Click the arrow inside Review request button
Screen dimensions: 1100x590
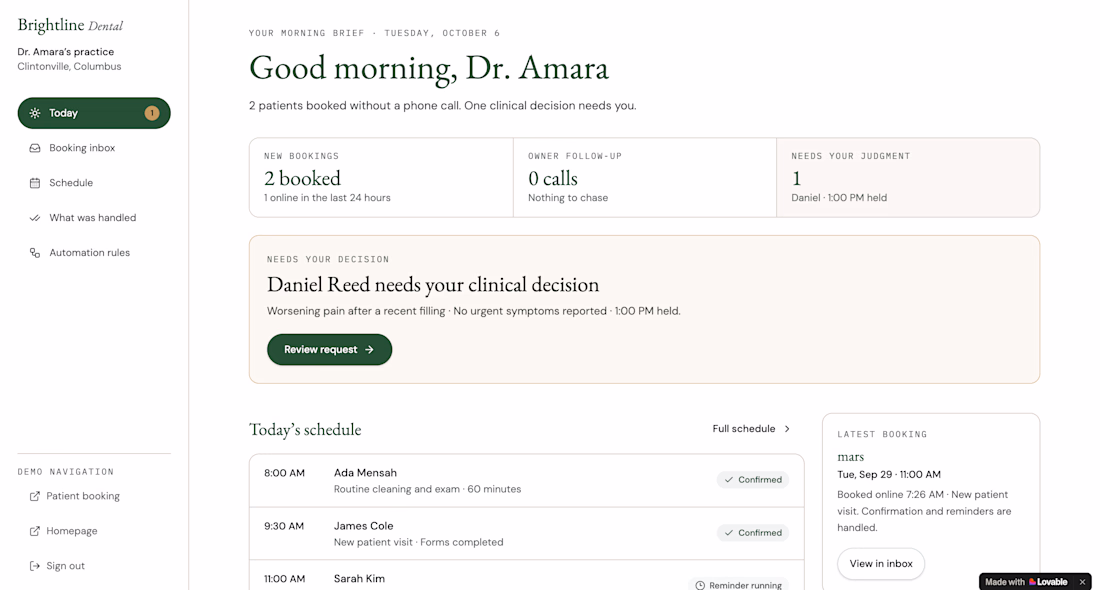tap(370, 349)
